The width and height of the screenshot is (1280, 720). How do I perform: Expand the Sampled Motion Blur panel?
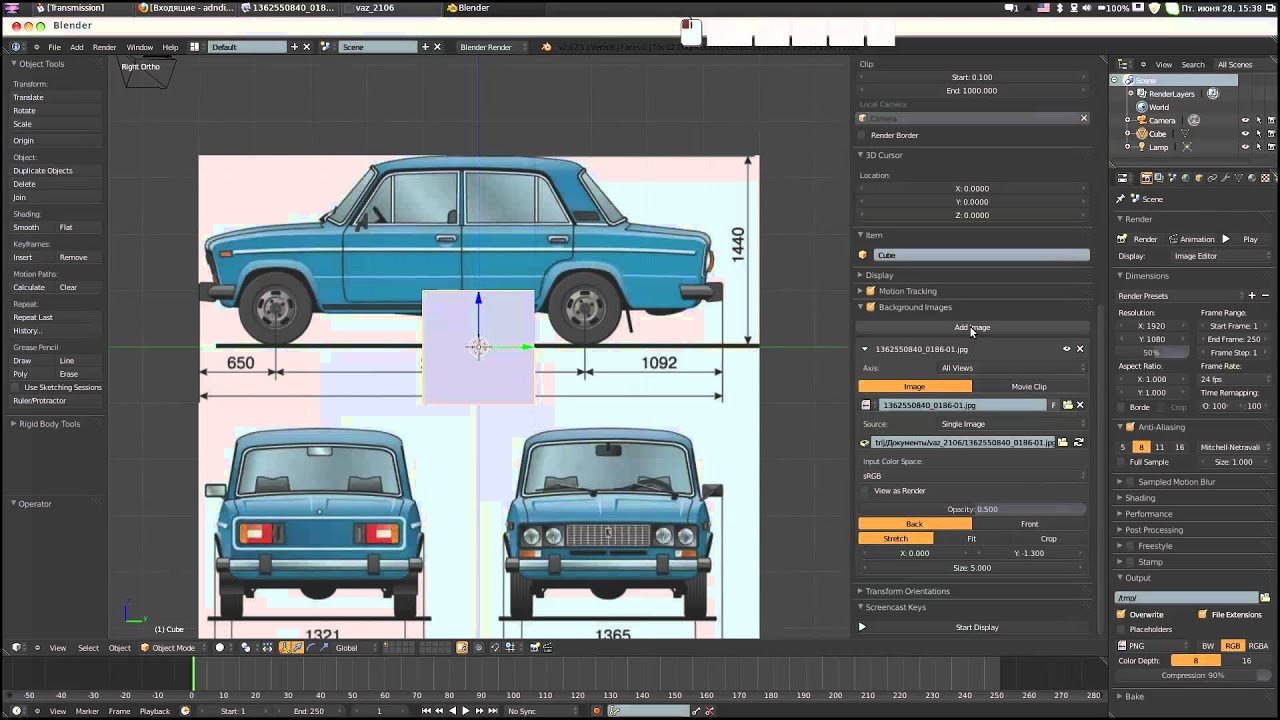(1120, 482)
